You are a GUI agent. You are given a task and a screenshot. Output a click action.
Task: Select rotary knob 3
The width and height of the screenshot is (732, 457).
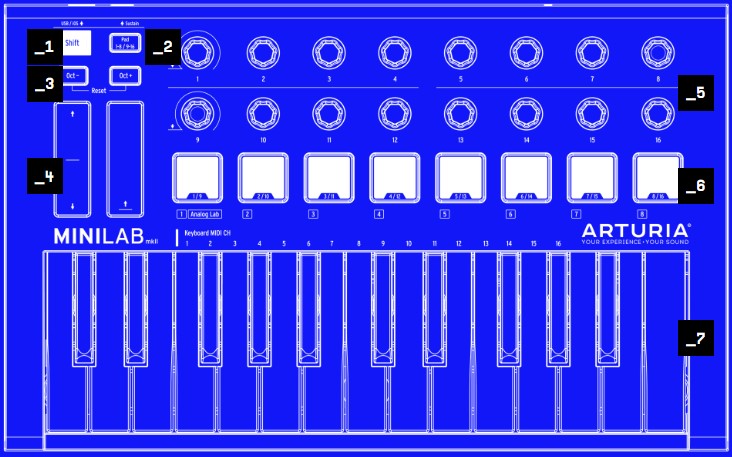329,52
